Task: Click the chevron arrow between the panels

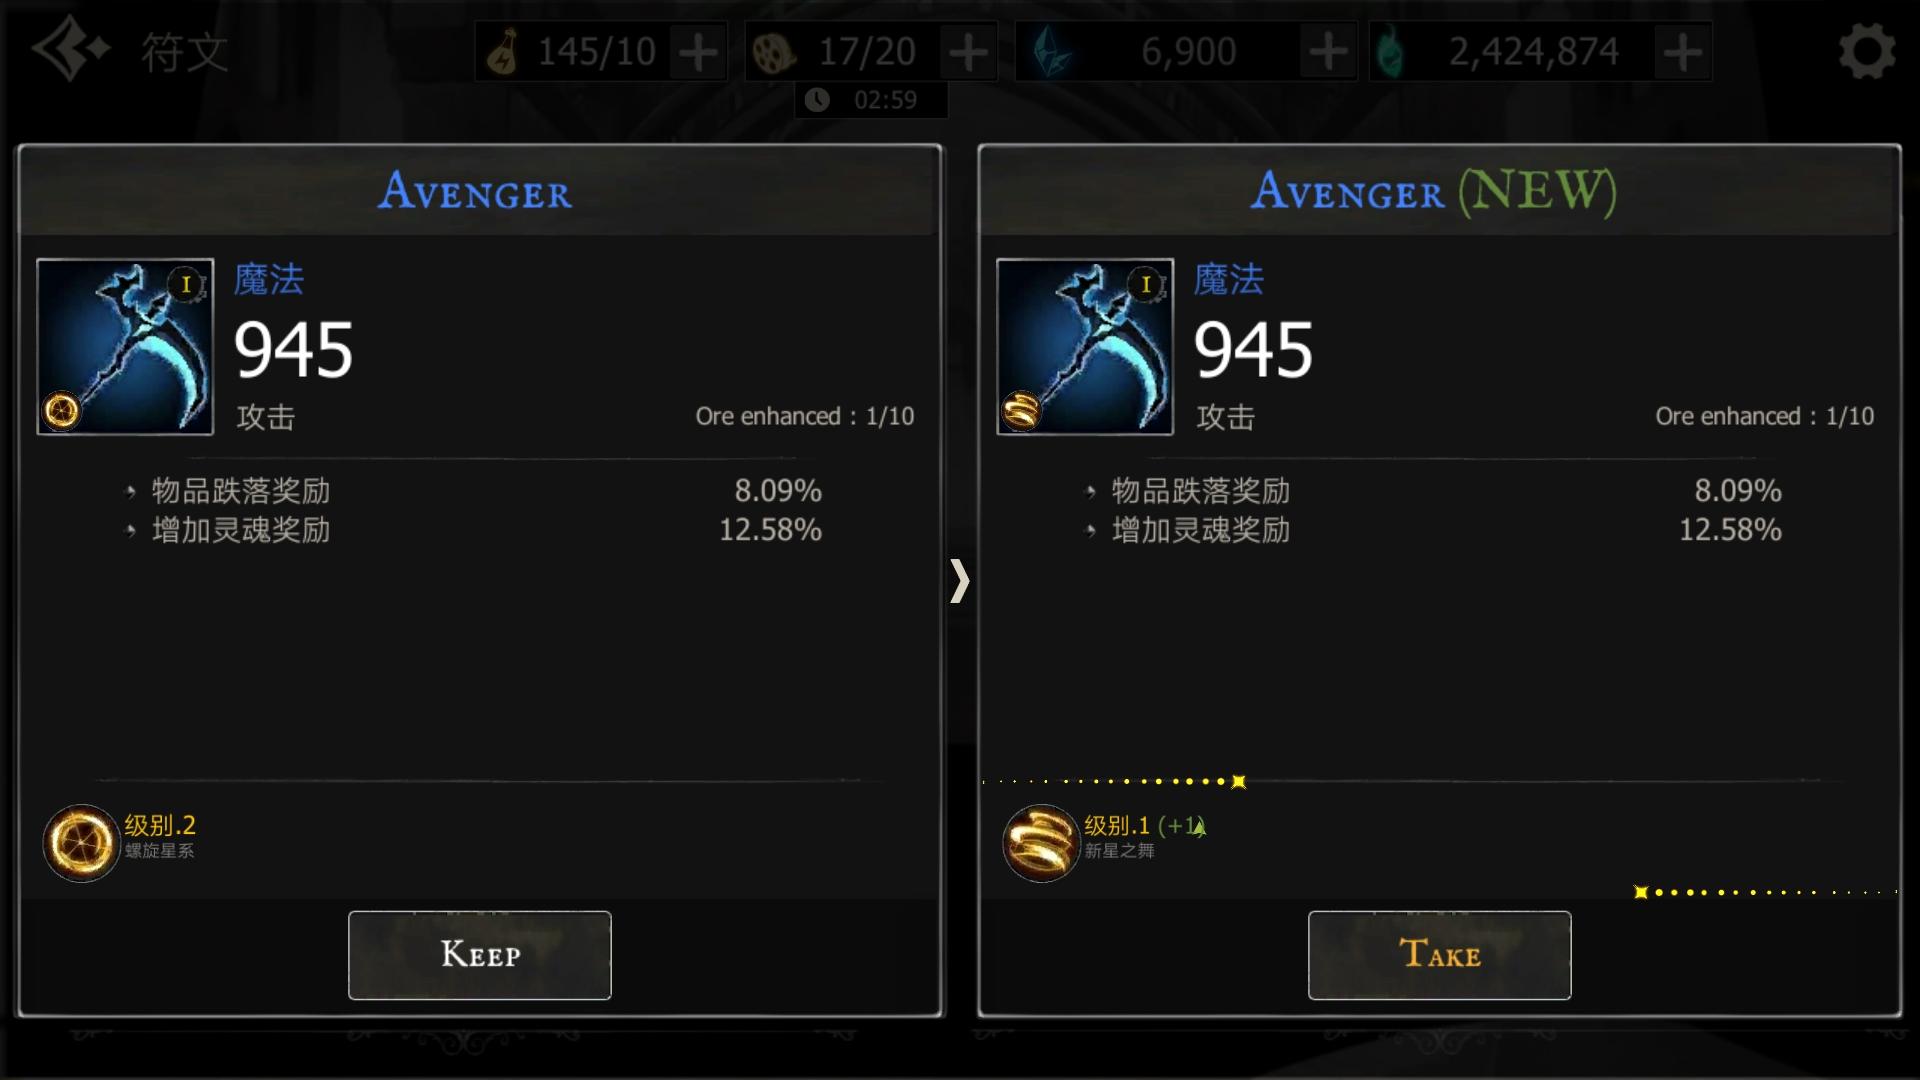Action: pyautogui.click(x=960, y=581)
